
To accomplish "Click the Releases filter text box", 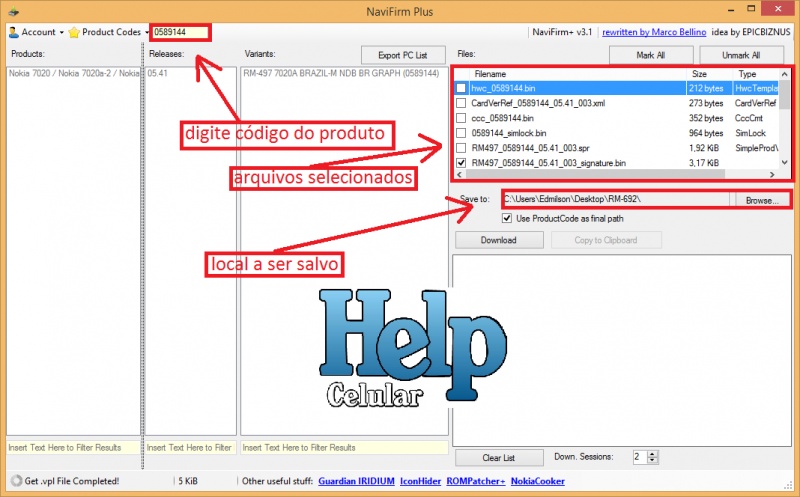I will coord(190,448).
